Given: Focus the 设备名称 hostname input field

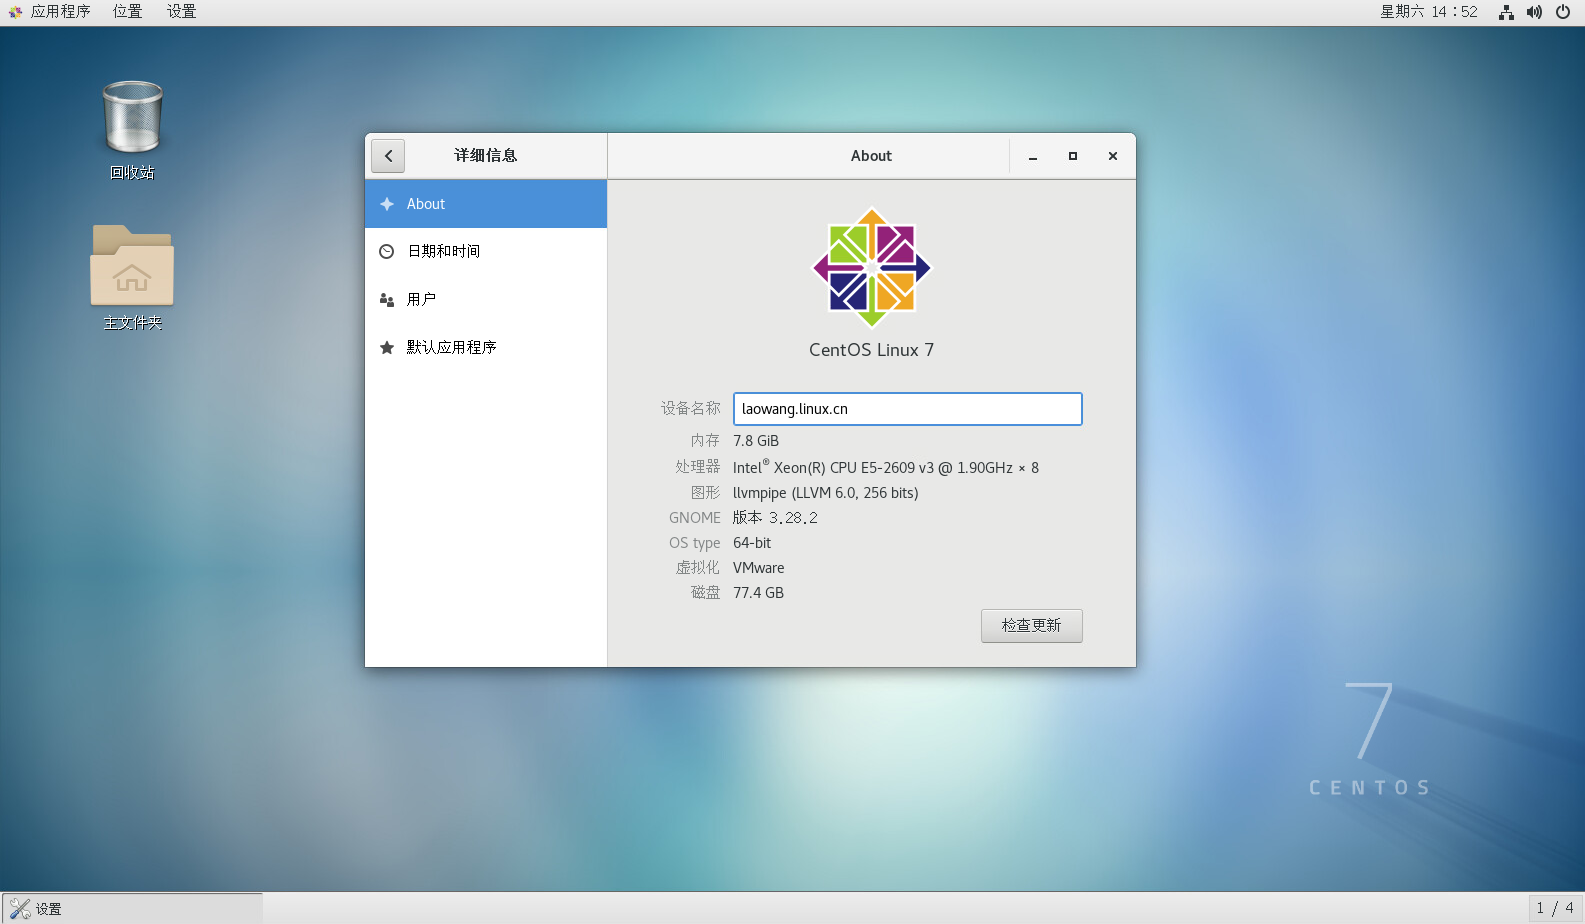Looking at the screenshot, I should 908,409.
